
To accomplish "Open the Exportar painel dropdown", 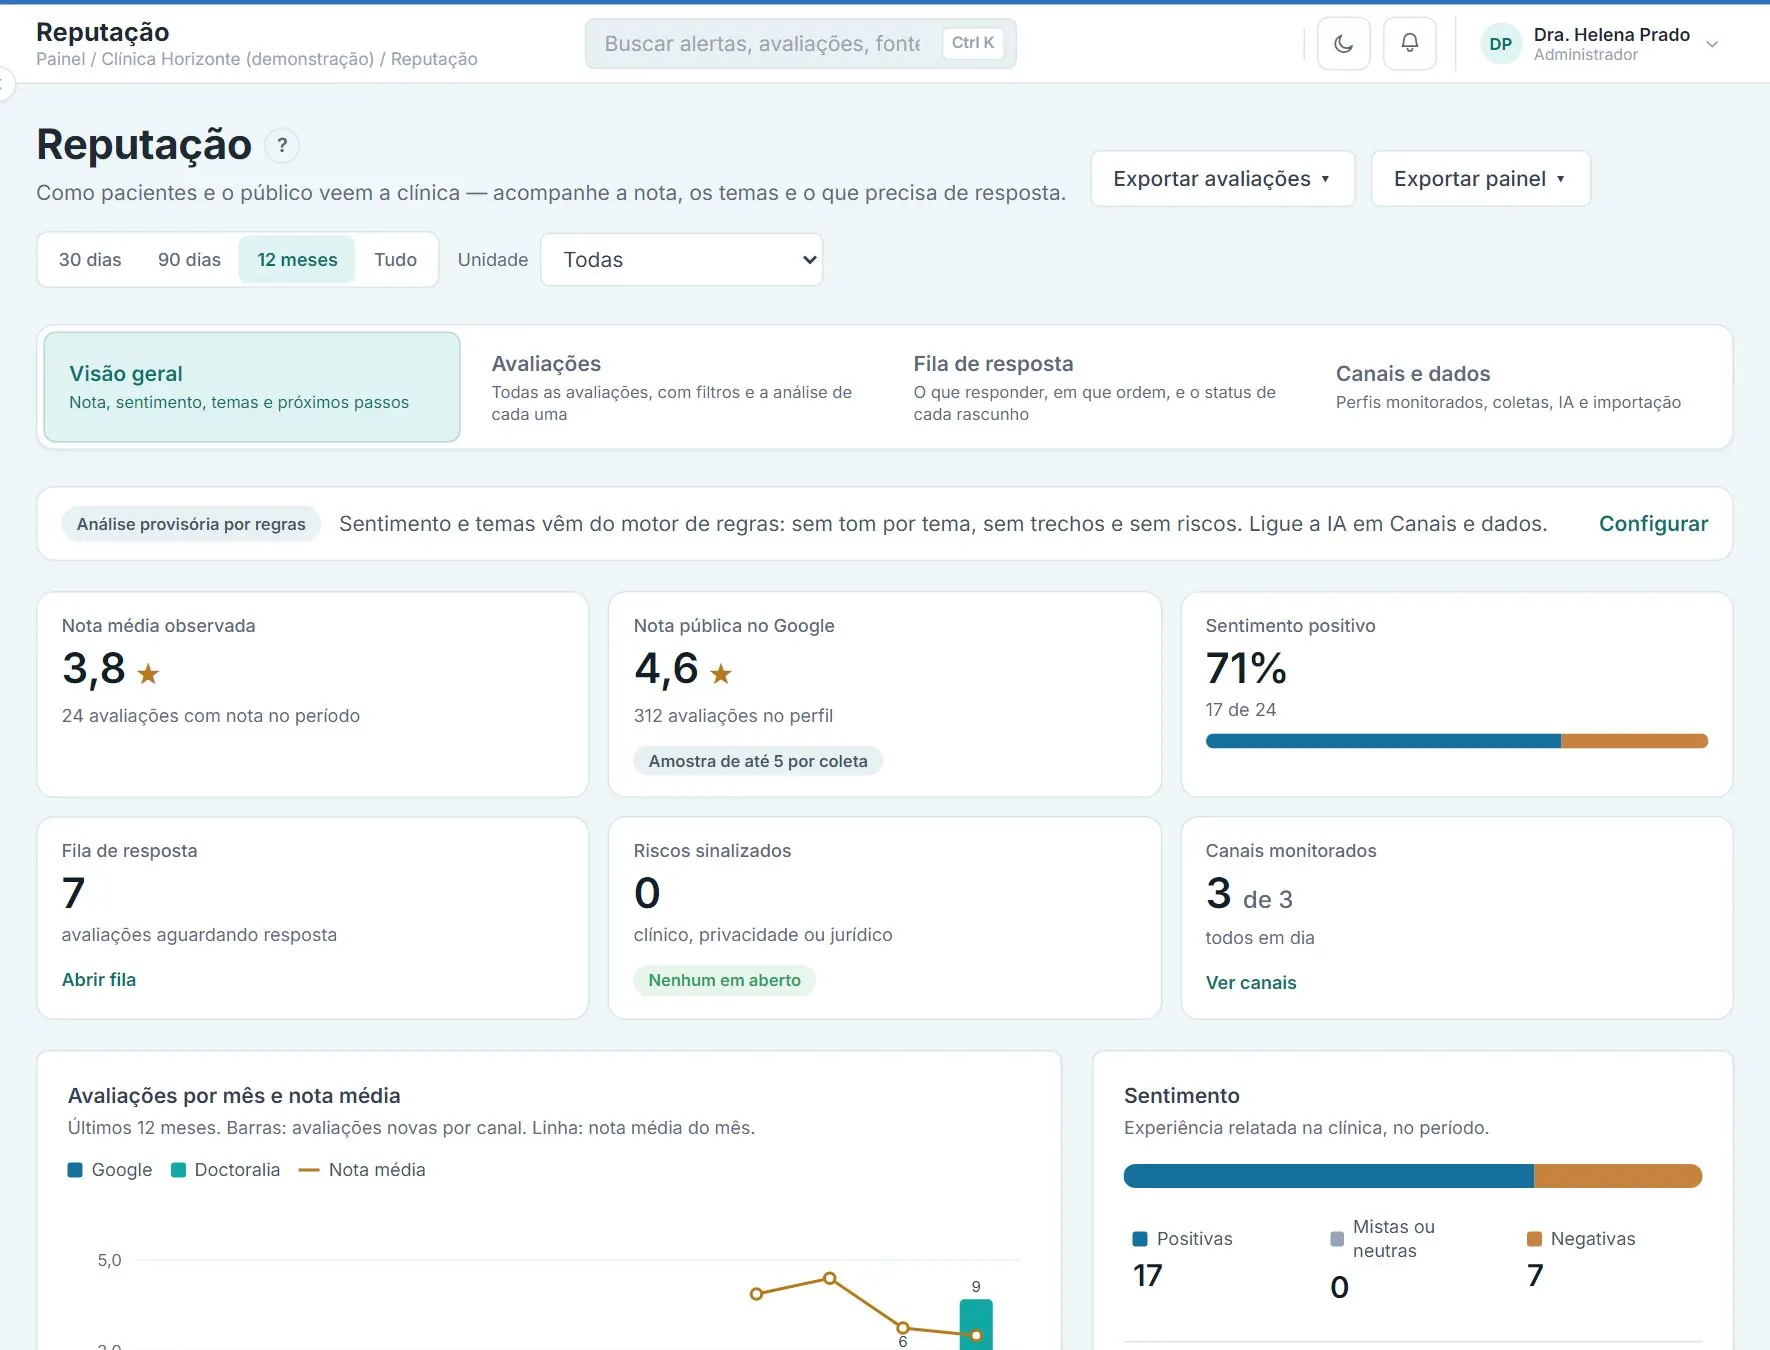I will (x=1480, y=179).
